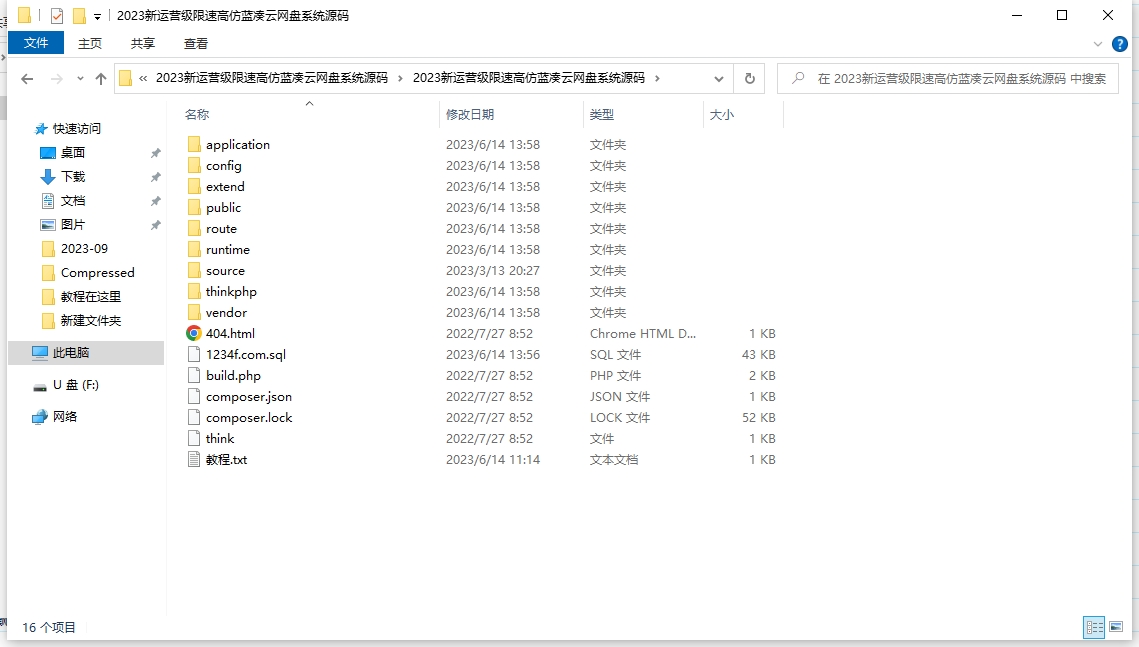Image resolution: width=1139 pixels, height=647 pixels.
Task: Click the forward navigation arrow
Action: 56,78
